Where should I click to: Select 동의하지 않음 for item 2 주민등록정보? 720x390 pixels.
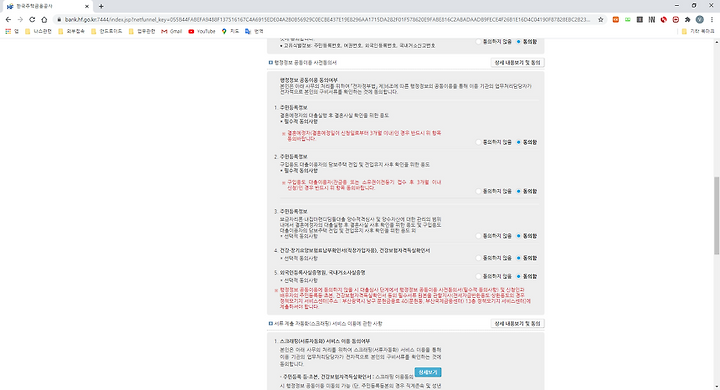tap(478, 191)
